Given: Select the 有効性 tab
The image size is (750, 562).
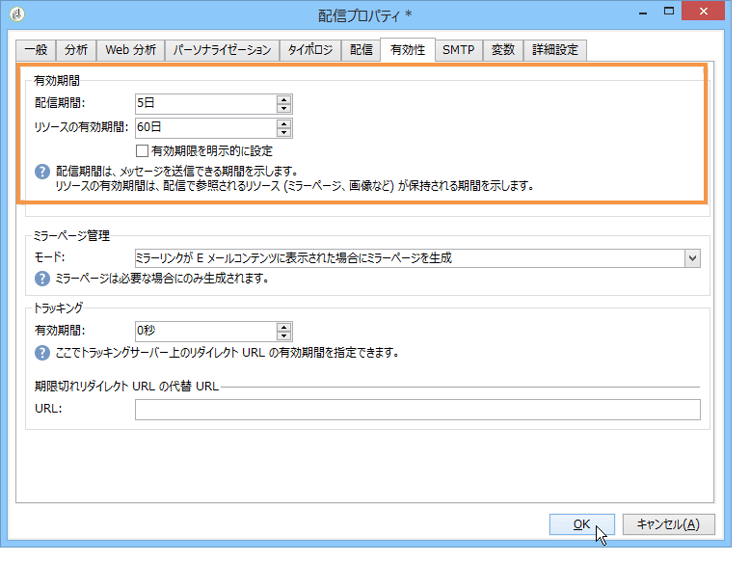Looking at the screenshot, I should [x=408, y=50].
